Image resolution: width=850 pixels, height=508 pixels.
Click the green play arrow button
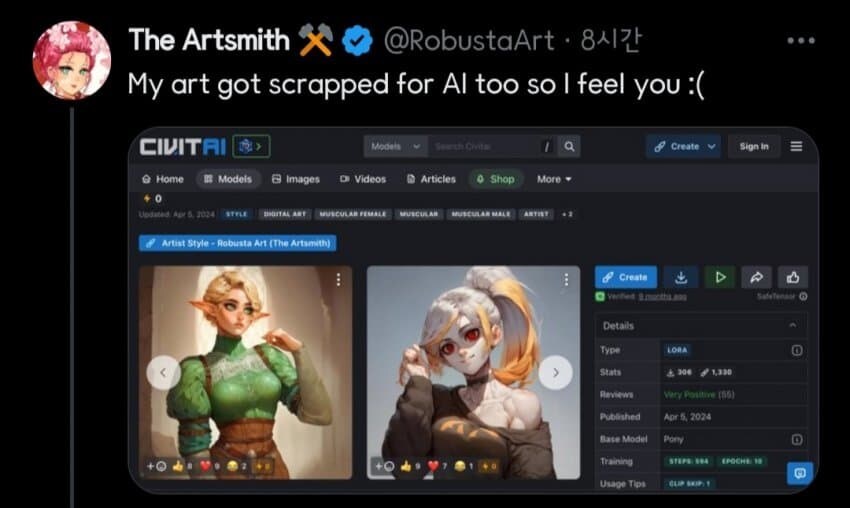pyautogui.click(x=720, y=277)
